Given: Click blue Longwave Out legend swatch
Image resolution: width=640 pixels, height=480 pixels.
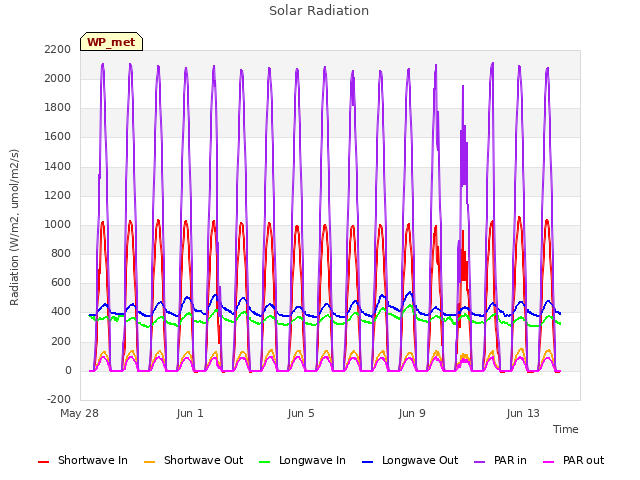Looking at the screenshot, I should click(367, 462).
